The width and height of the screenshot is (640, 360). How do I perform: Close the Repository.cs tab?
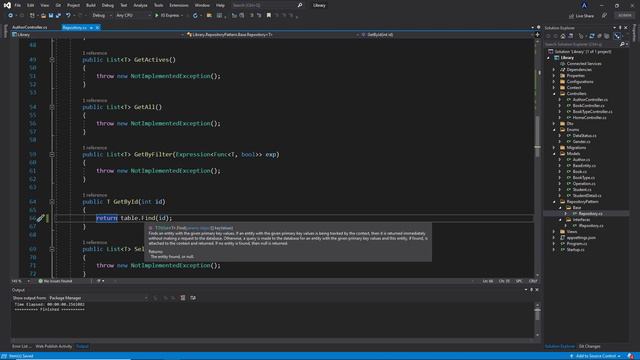[98, 27]
